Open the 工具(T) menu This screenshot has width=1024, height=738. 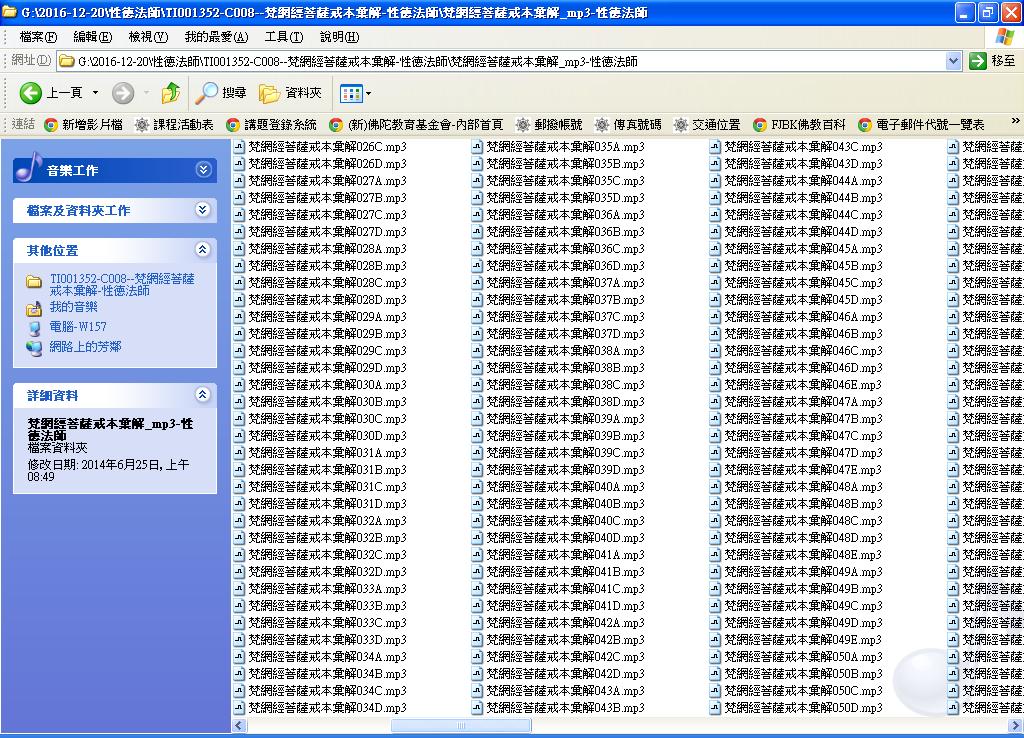tap(283, 37)
